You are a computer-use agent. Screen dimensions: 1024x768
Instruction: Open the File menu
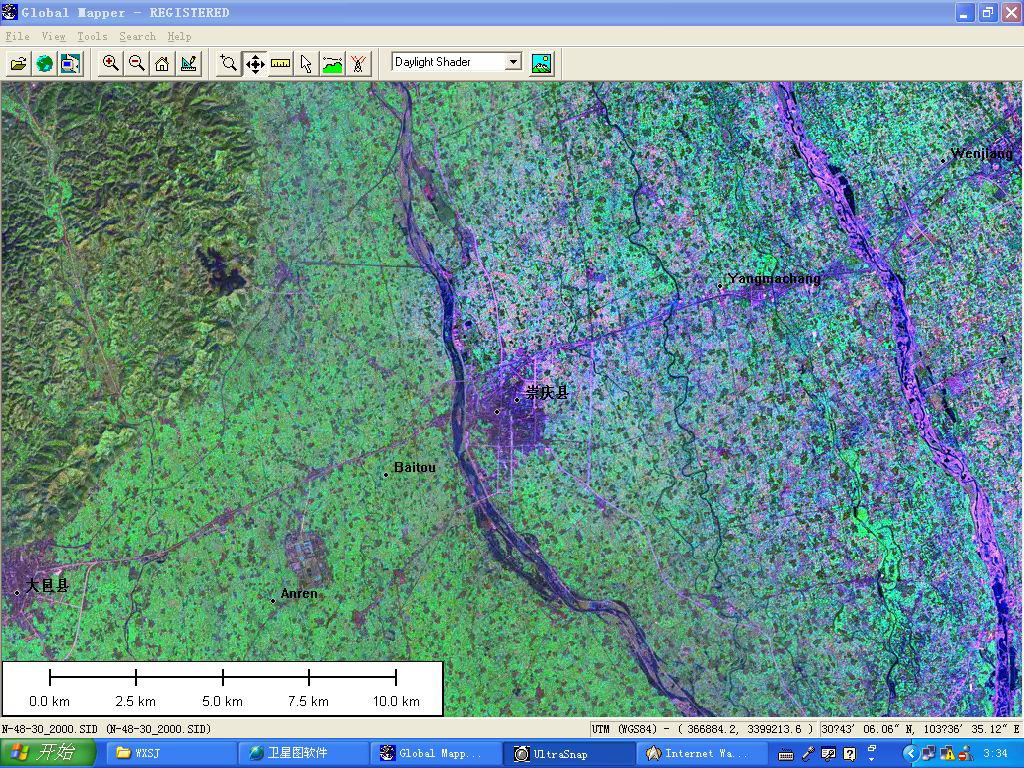coord(17,36)
